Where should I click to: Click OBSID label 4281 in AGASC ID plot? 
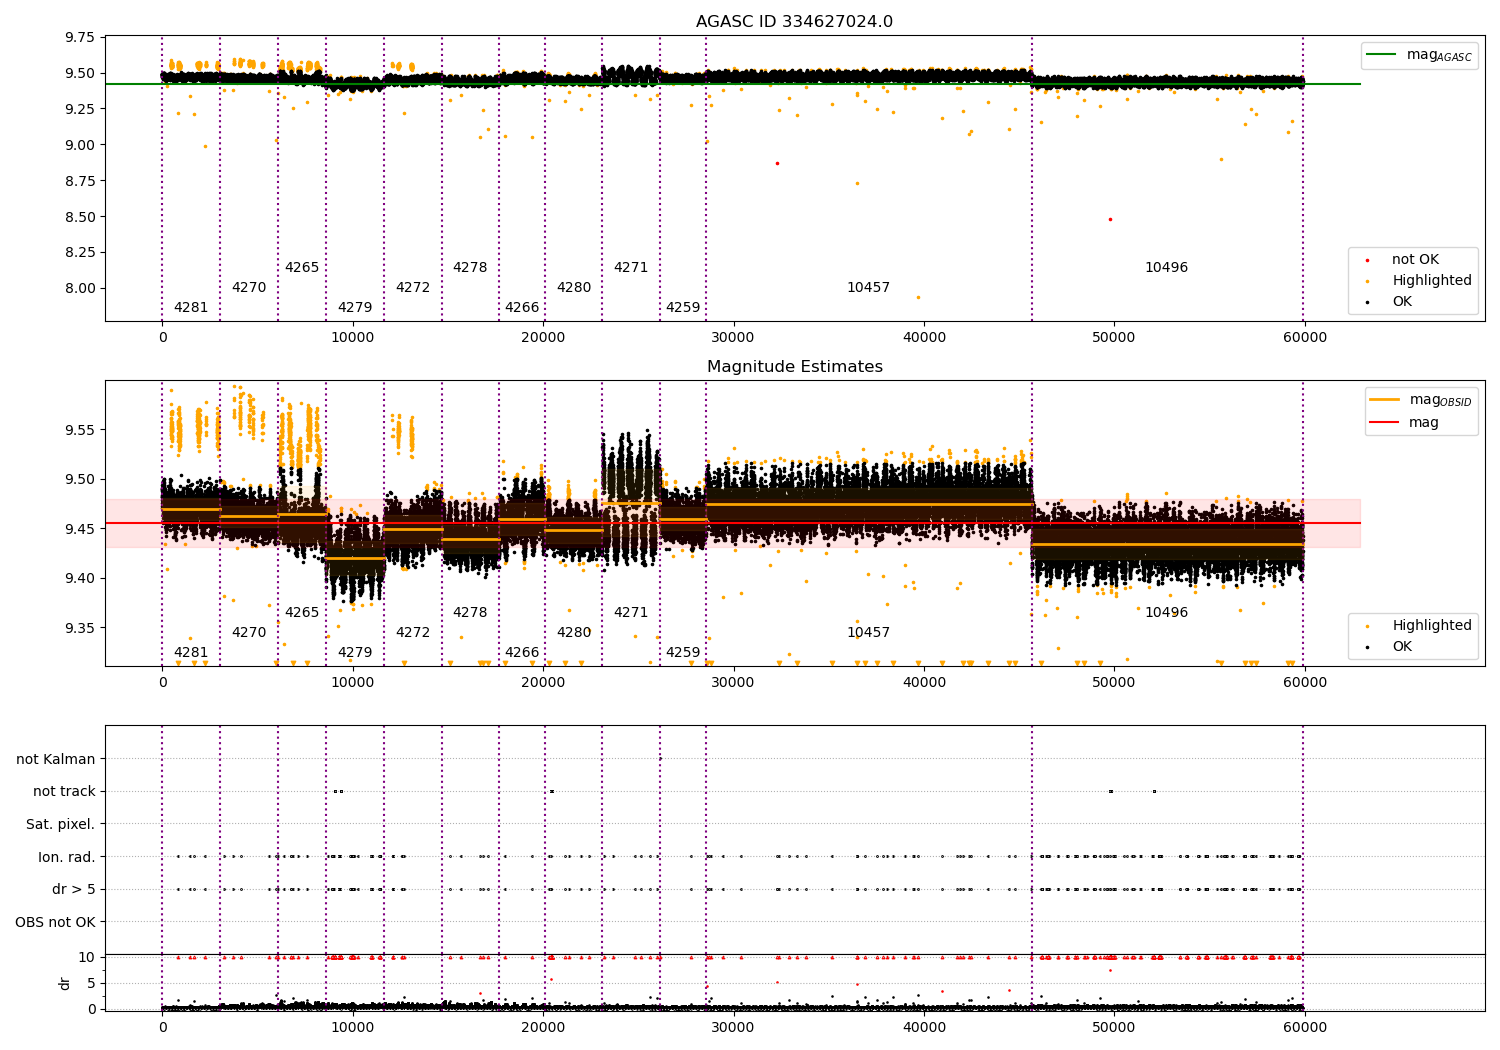pyautogui.click(x=191, y=308)
